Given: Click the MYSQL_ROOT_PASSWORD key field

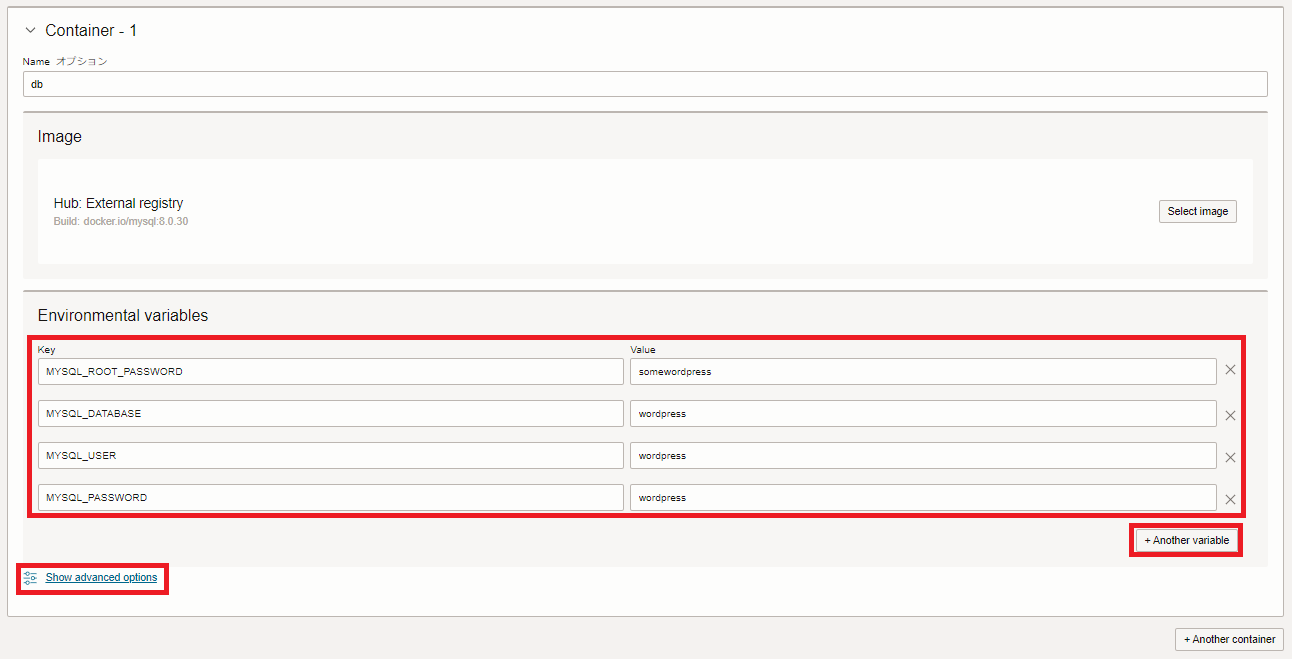Looking at the screenshot, I should point(330,371).
